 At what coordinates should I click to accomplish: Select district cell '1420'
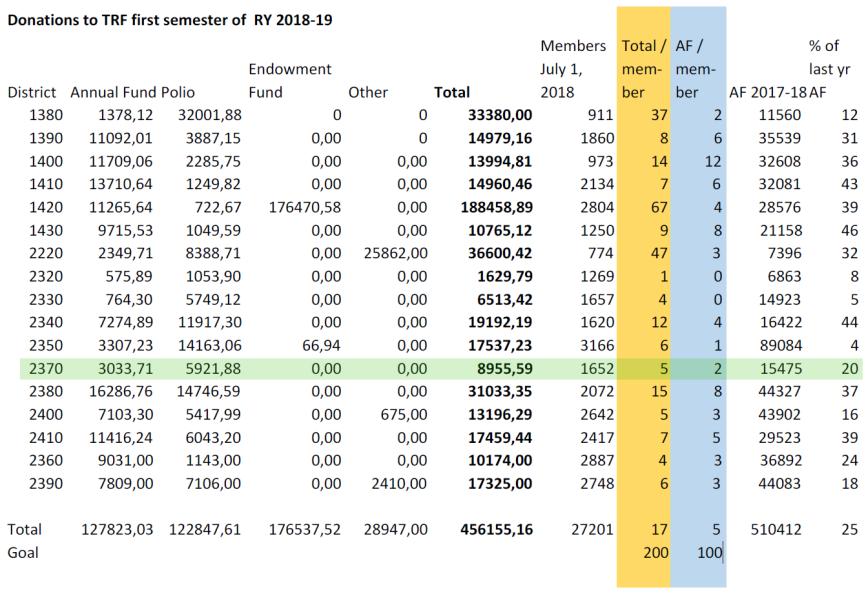tap(46, 207)
